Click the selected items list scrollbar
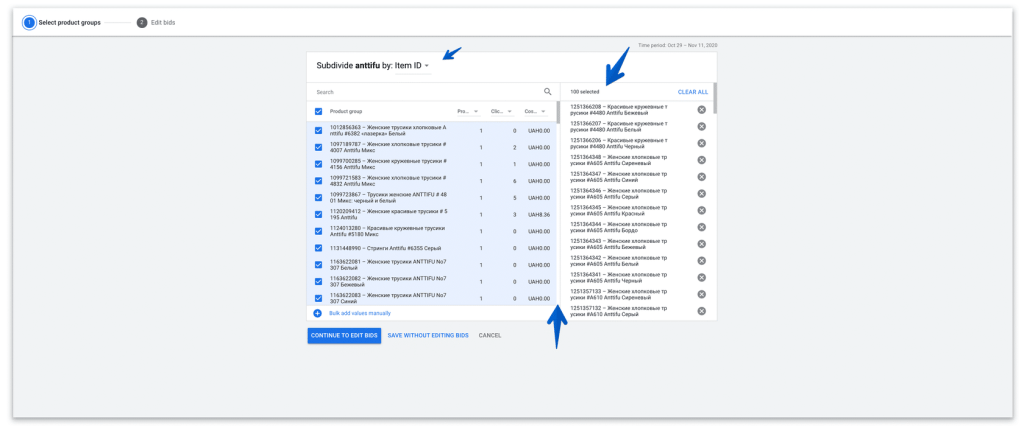 pyautogui.click(x=714, y=100)
